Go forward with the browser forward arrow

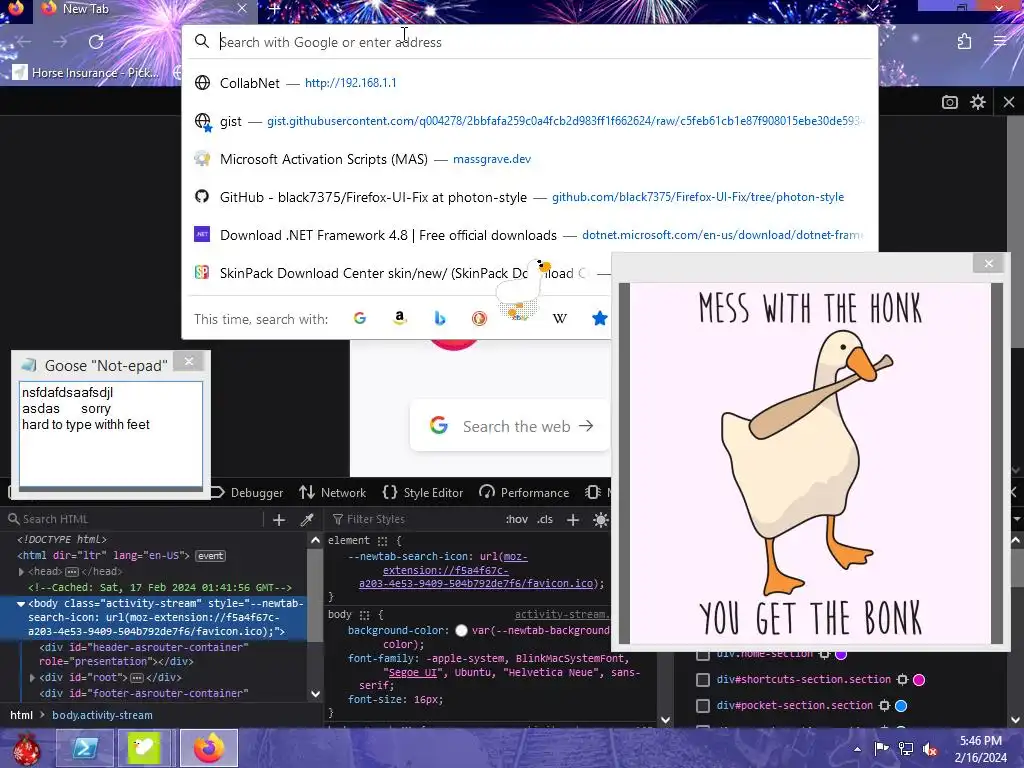pyautogui.click(x=59, y=42)
